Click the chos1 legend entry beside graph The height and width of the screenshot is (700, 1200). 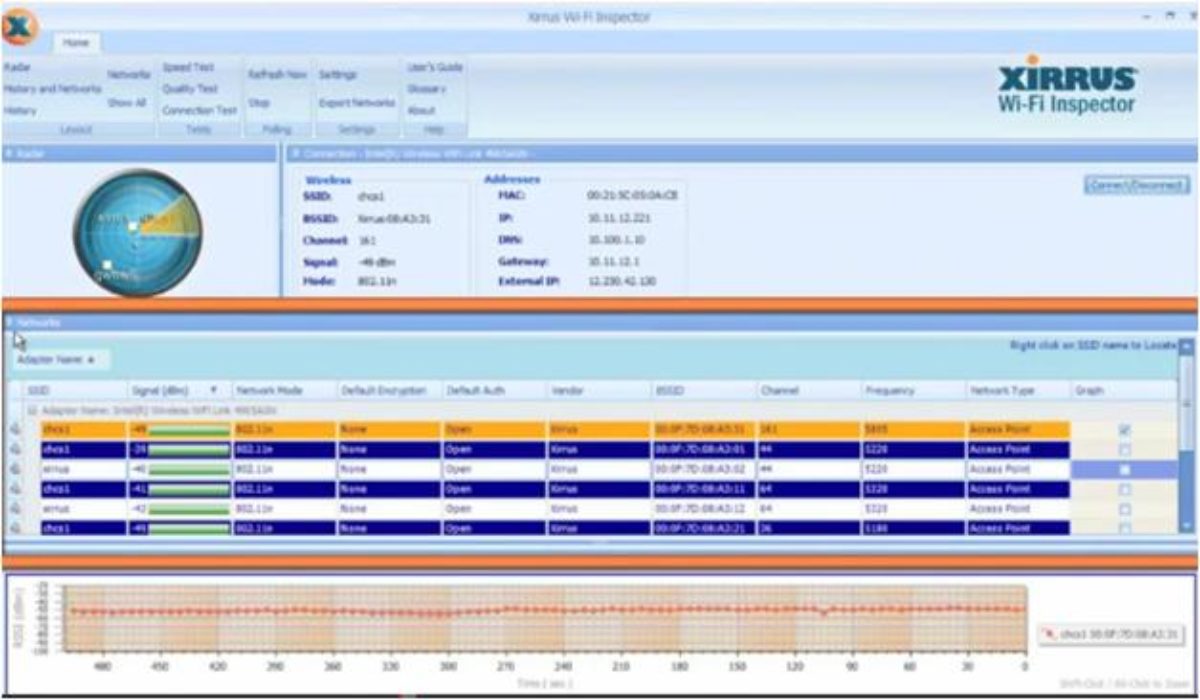click(1112, 634)
